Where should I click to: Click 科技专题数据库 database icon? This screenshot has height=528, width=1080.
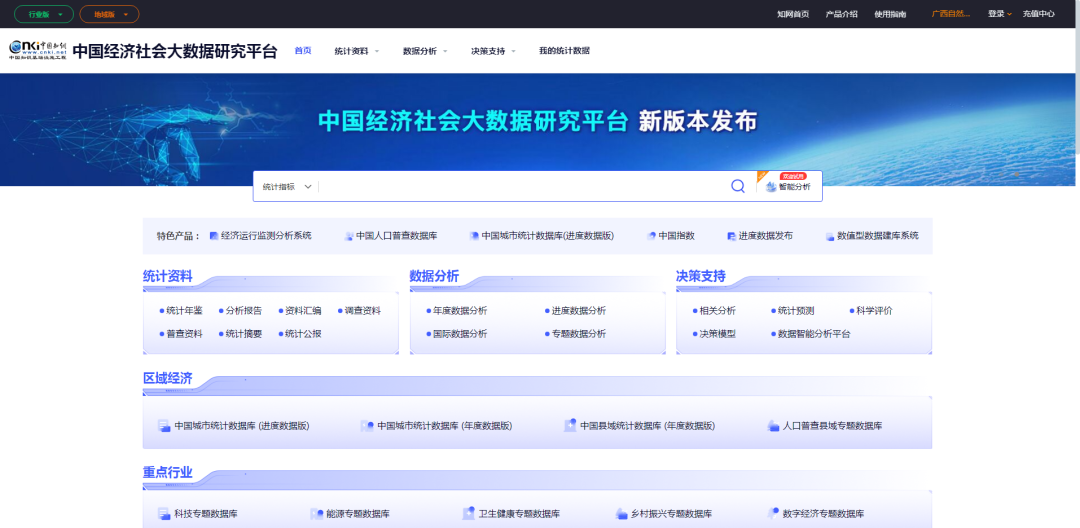tap(165, 514)
